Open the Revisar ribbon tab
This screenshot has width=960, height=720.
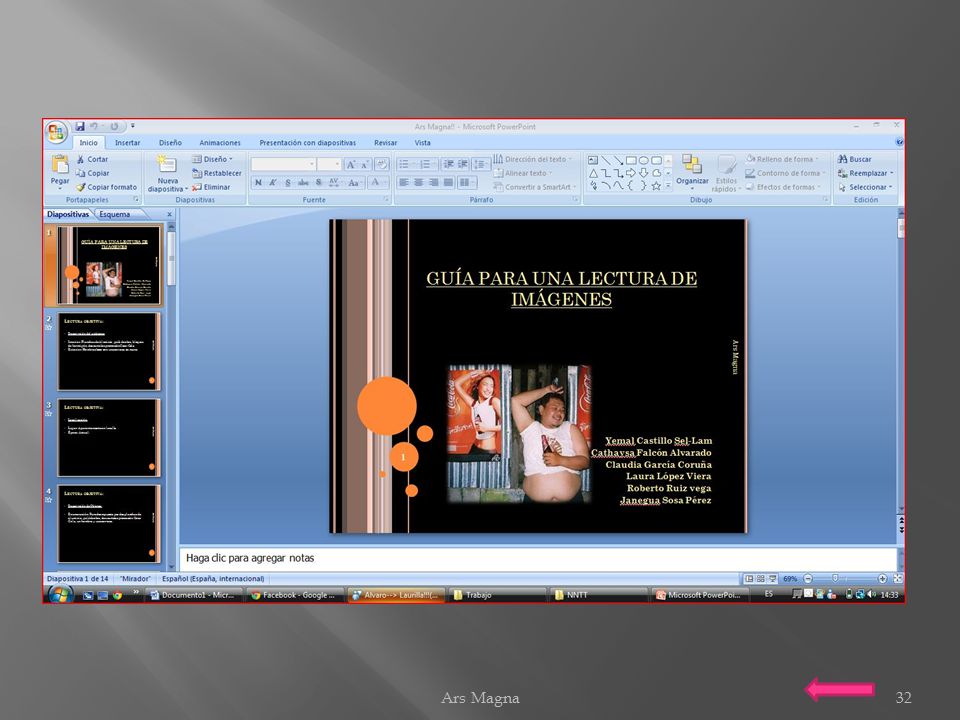pos(386,143)
